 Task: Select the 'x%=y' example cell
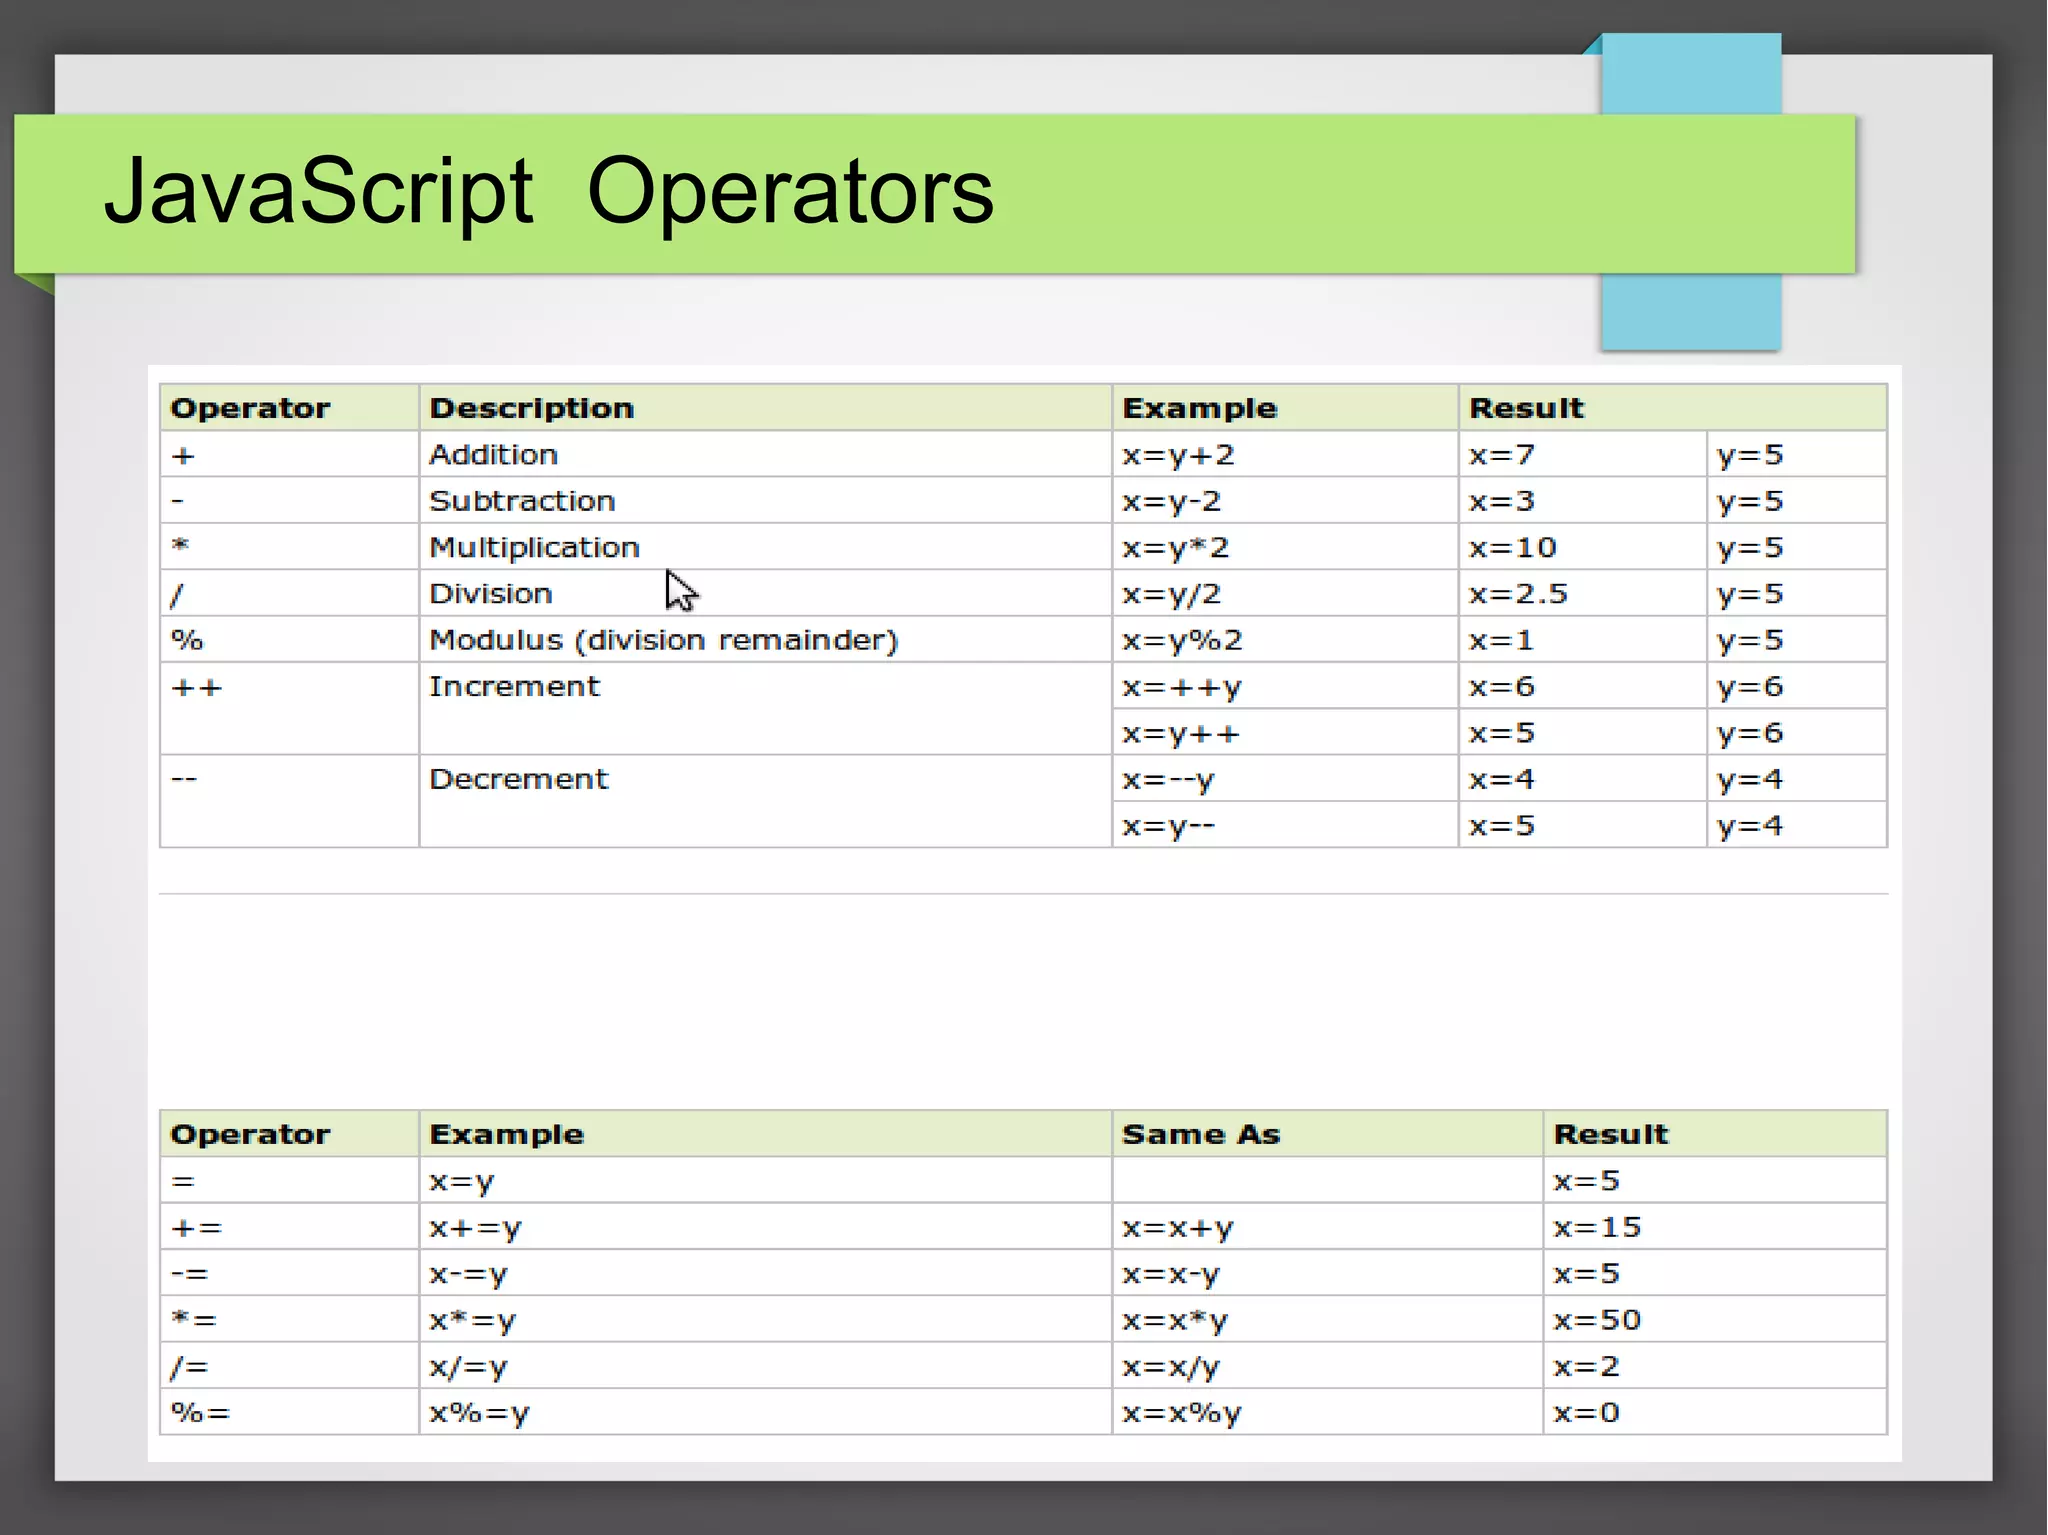click(x=765, y=1412)
